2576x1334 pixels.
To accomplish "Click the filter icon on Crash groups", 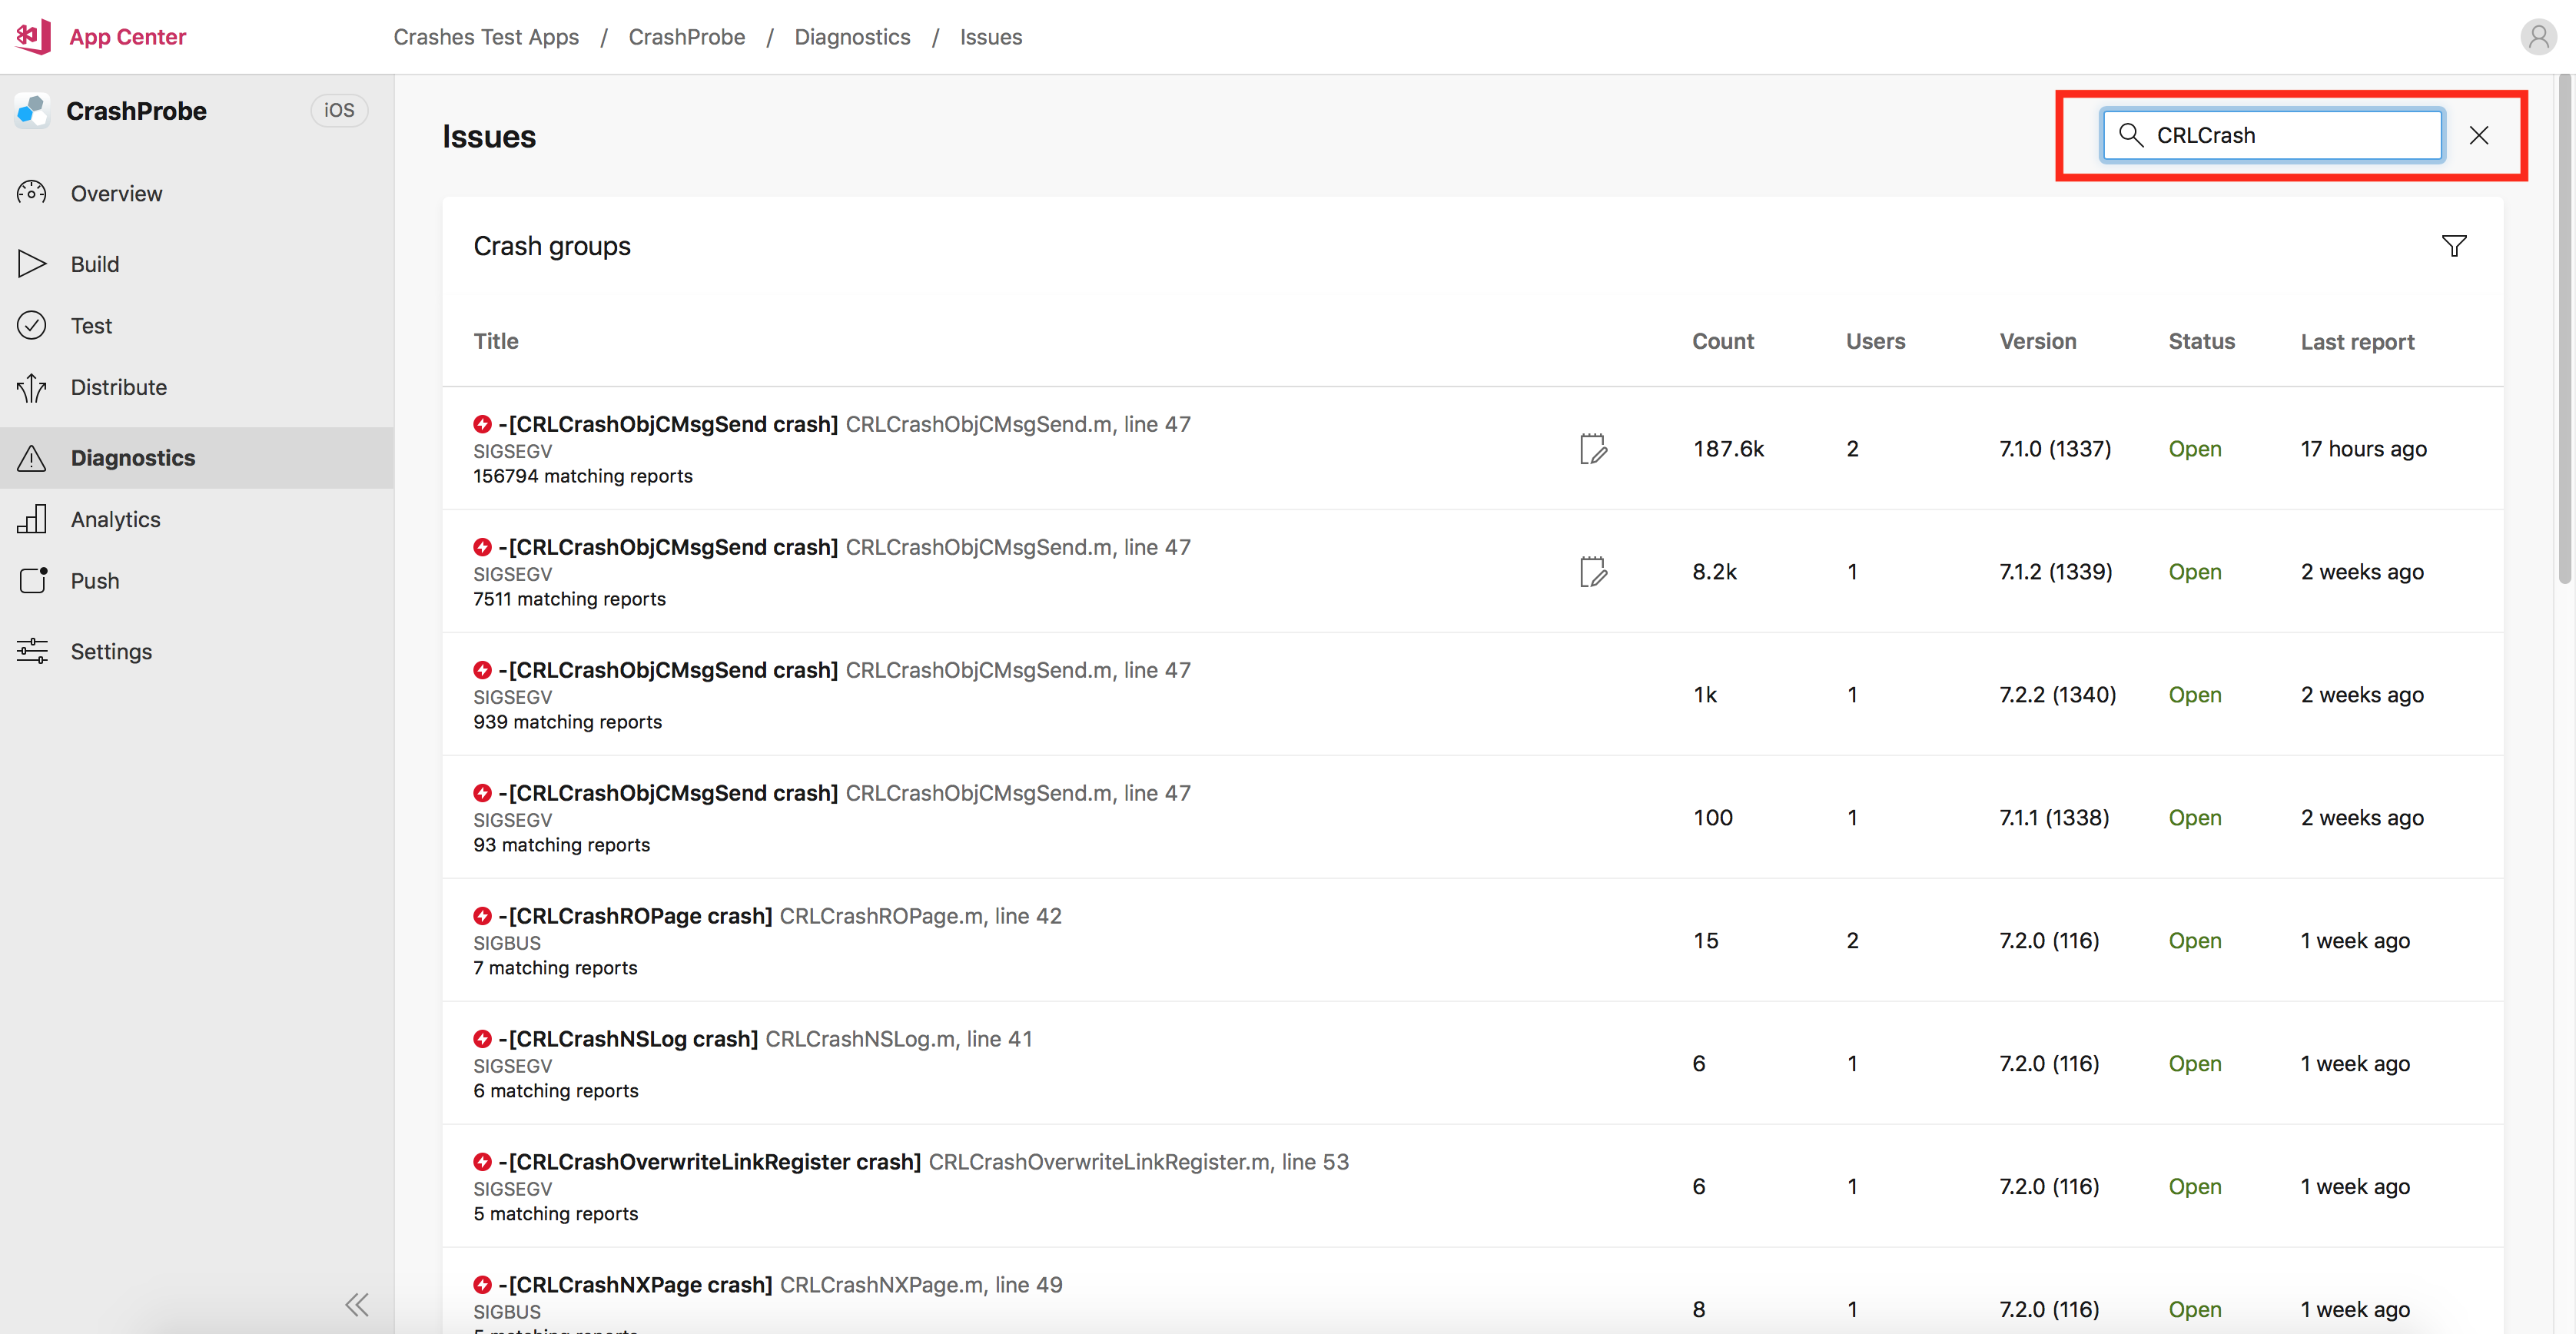I will click(2455, 245).
